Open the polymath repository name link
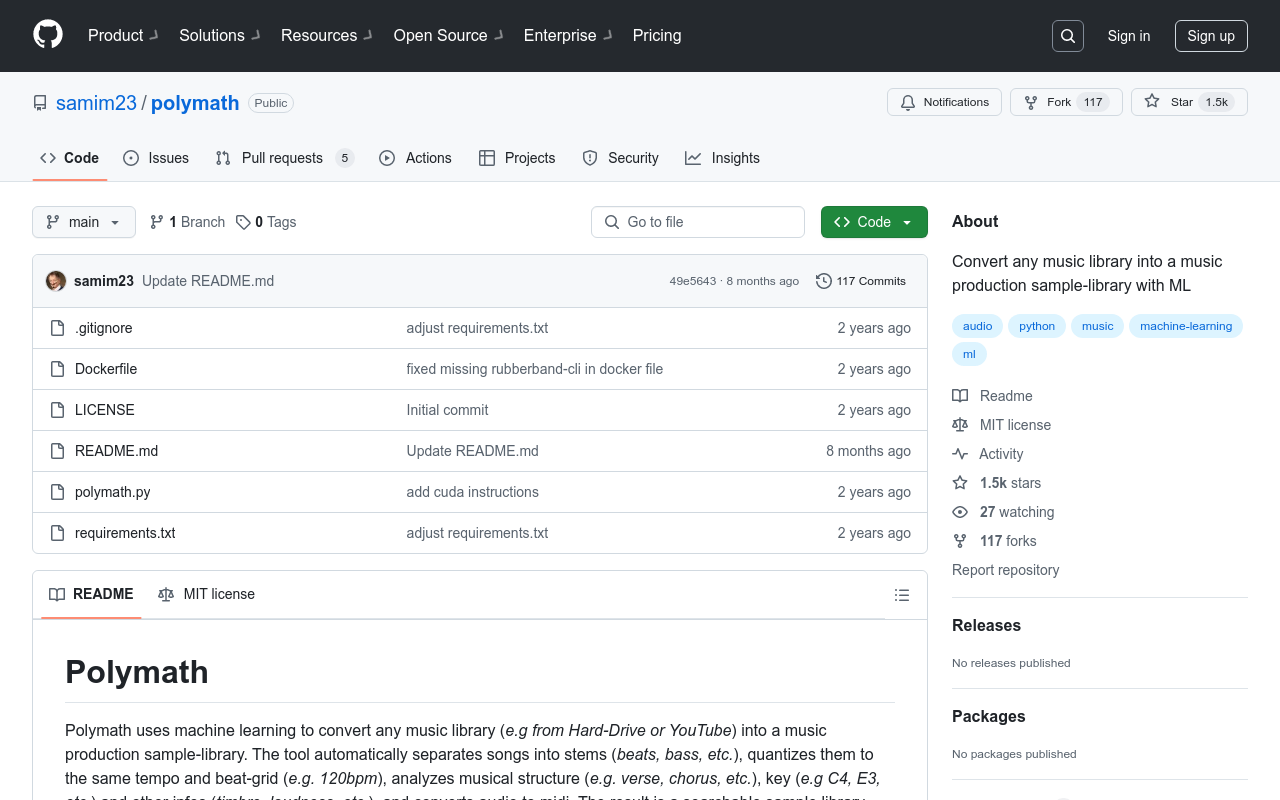Screen dimensions: 1280x800 [x=195, y=103]
